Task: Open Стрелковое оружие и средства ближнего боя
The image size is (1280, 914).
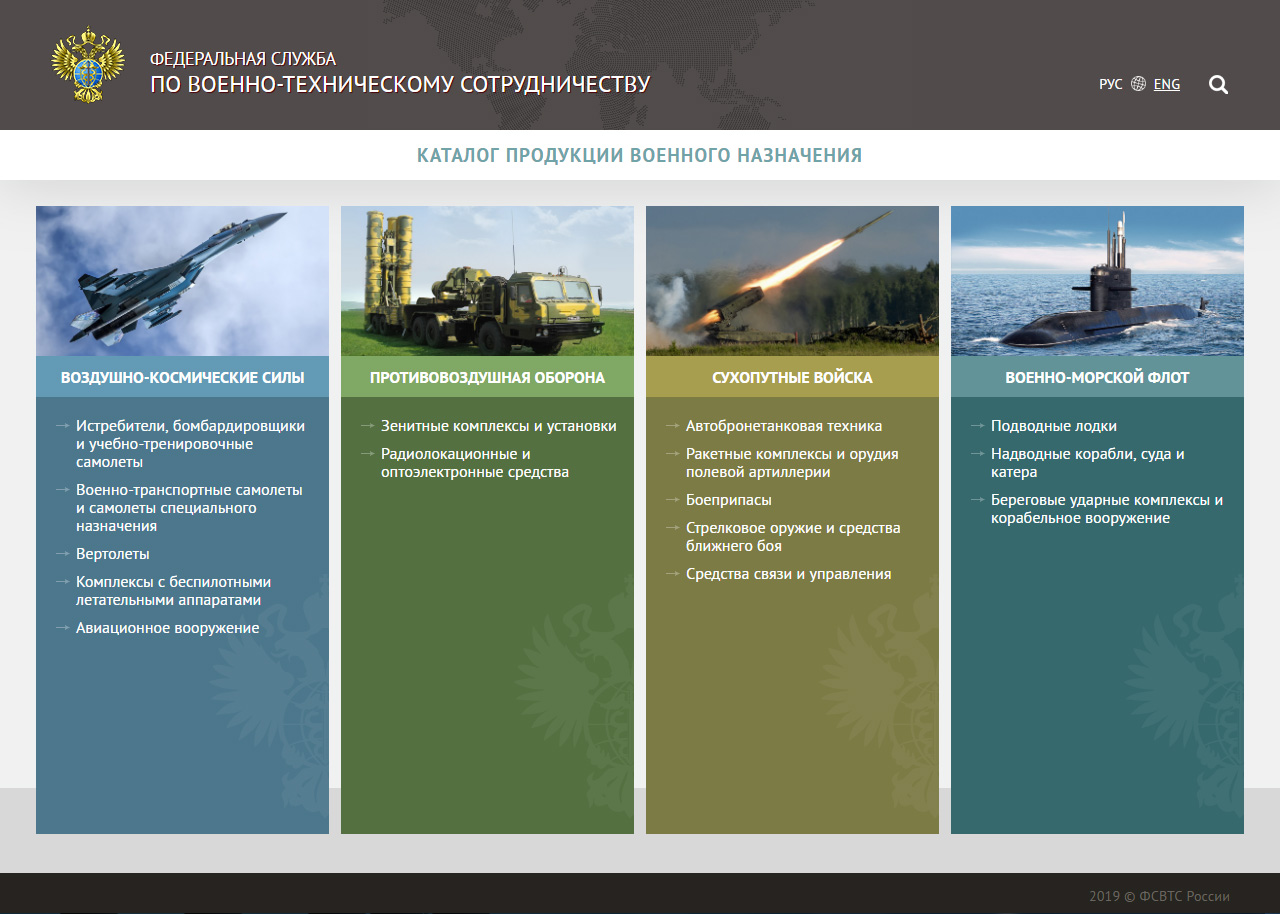Action: (x=793, y=537)
